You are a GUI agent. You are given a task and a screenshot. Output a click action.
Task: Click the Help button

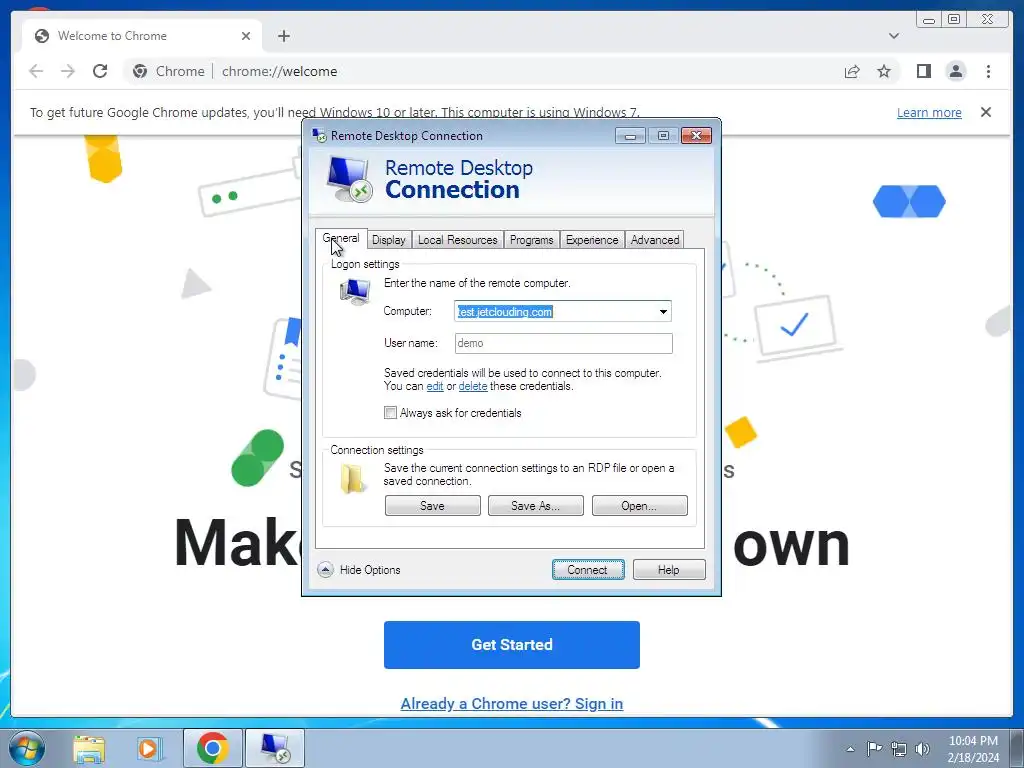[x=669, y=569]
